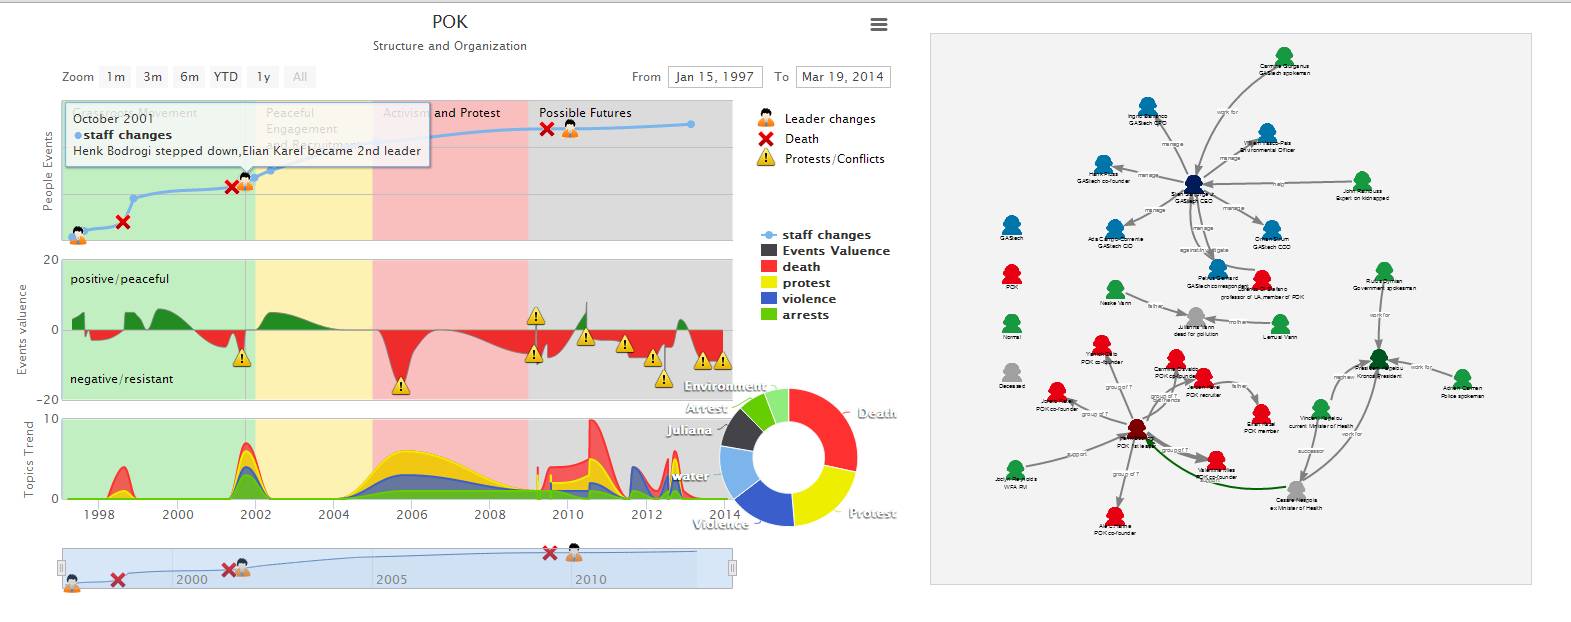The width and height of the screenshot is (1571, 622).
Task: Click the Government spokesman node
Action: [x=1384, y=272]
